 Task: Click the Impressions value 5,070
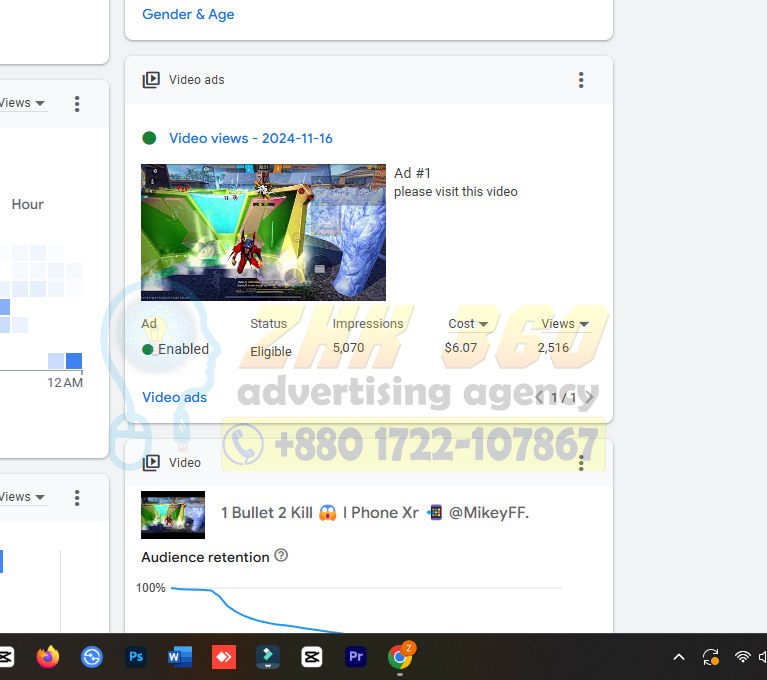pyautogui.click(x=348, y=348)
